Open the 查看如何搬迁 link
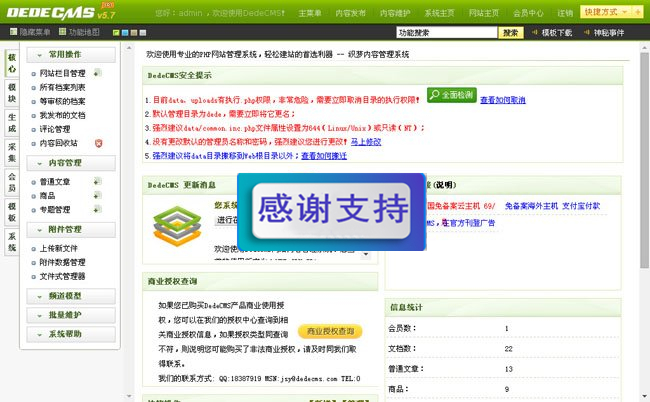650x402 pixels. (x=324, y=156)
